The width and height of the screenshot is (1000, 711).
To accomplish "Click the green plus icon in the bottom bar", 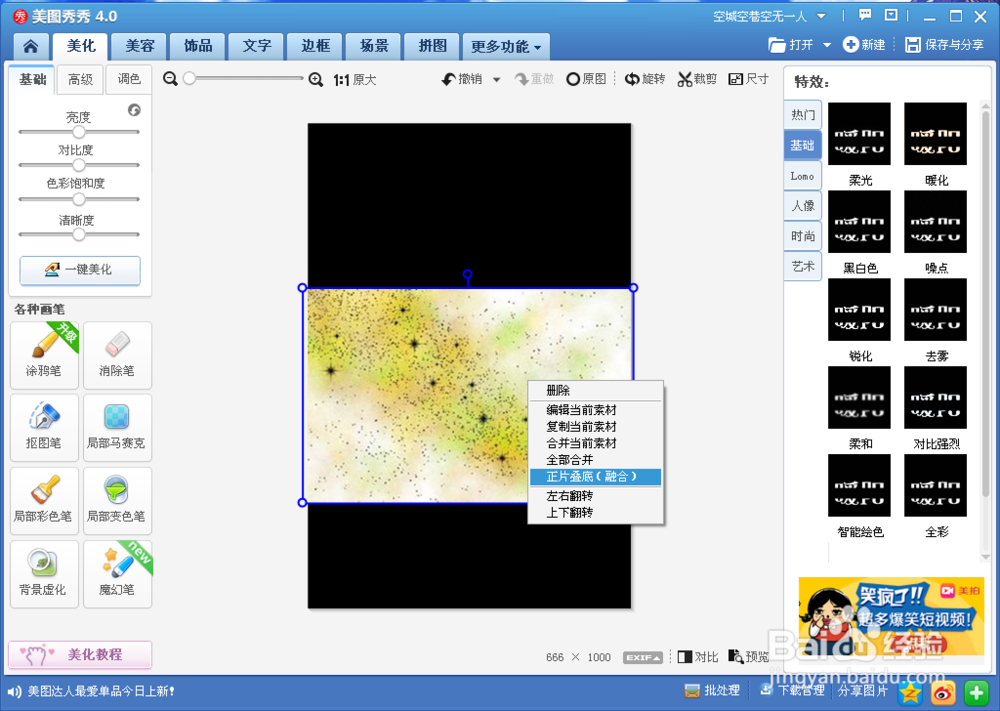I will click(x=976, y=692).
